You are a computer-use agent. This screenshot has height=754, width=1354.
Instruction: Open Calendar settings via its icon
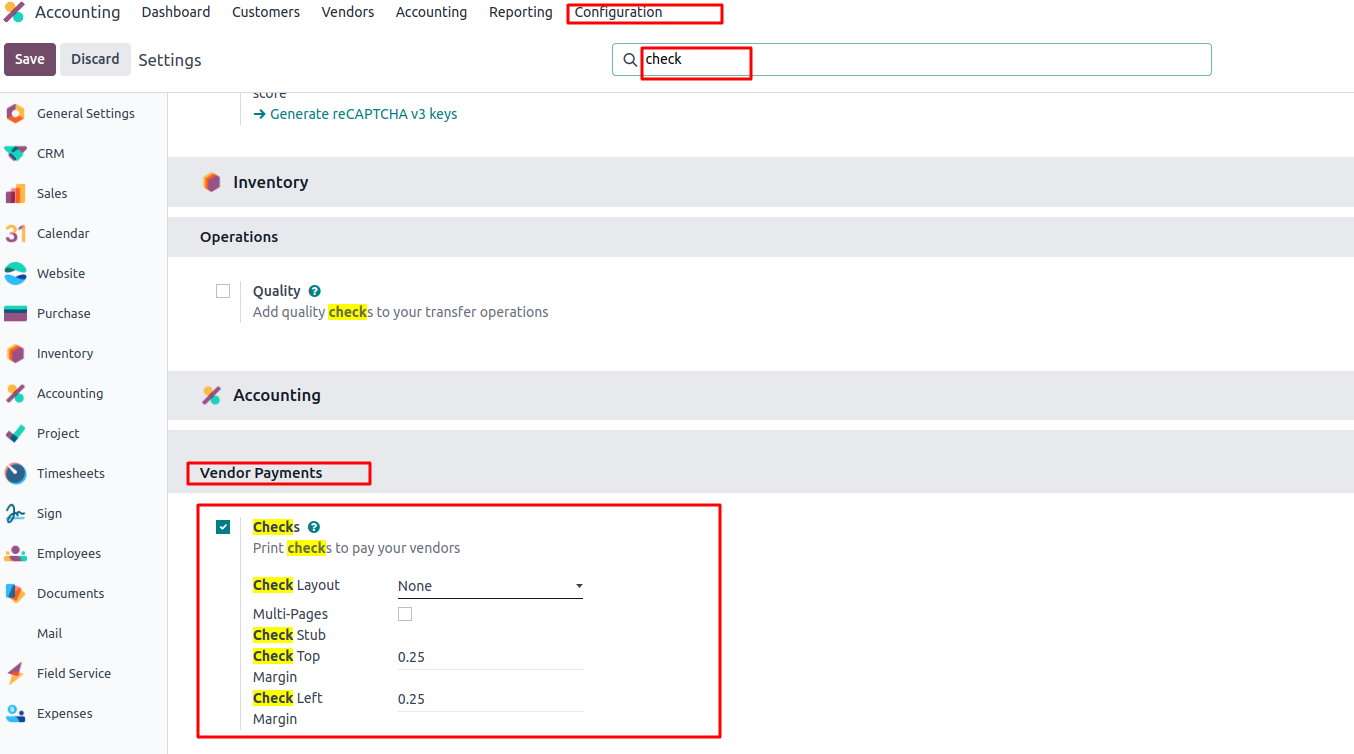[15, 234]
